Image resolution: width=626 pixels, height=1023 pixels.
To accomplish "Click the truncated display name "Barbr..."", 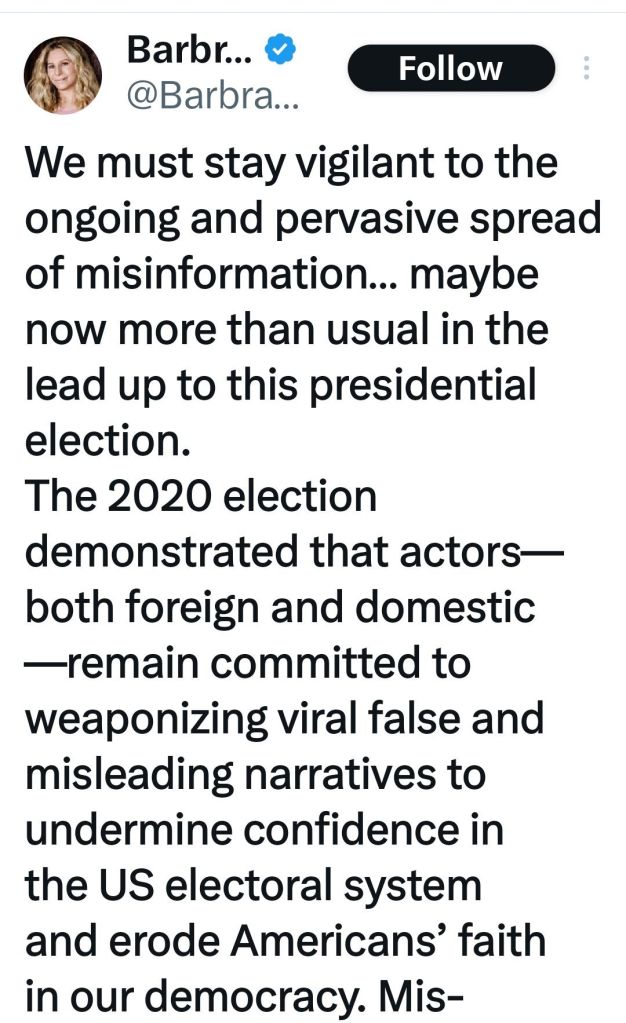I will (x=187, y=48).
